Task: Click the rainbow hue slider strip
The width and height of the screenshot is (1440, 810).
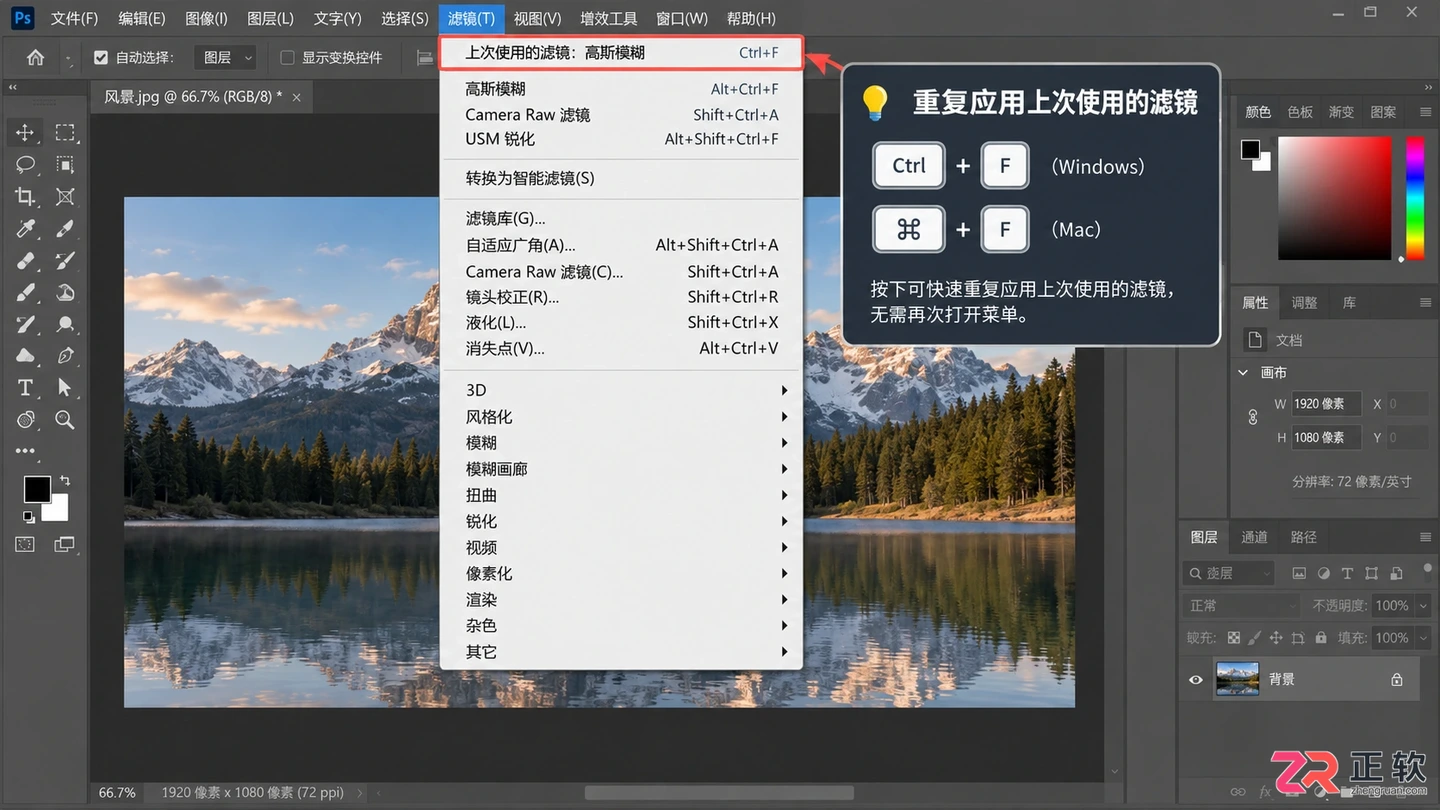Action: point(1415,198)
